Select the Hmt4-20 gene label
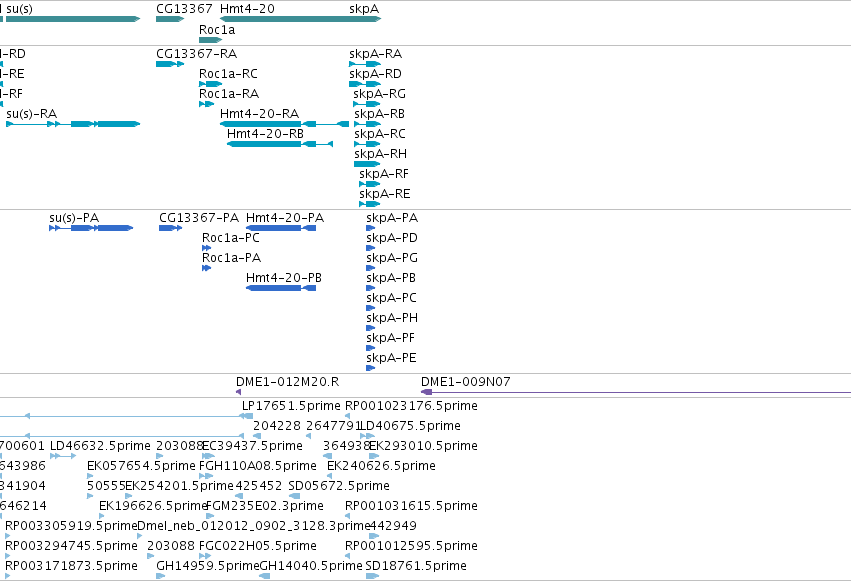This screenshot has width=851, height=581. [x=247, y=9]
